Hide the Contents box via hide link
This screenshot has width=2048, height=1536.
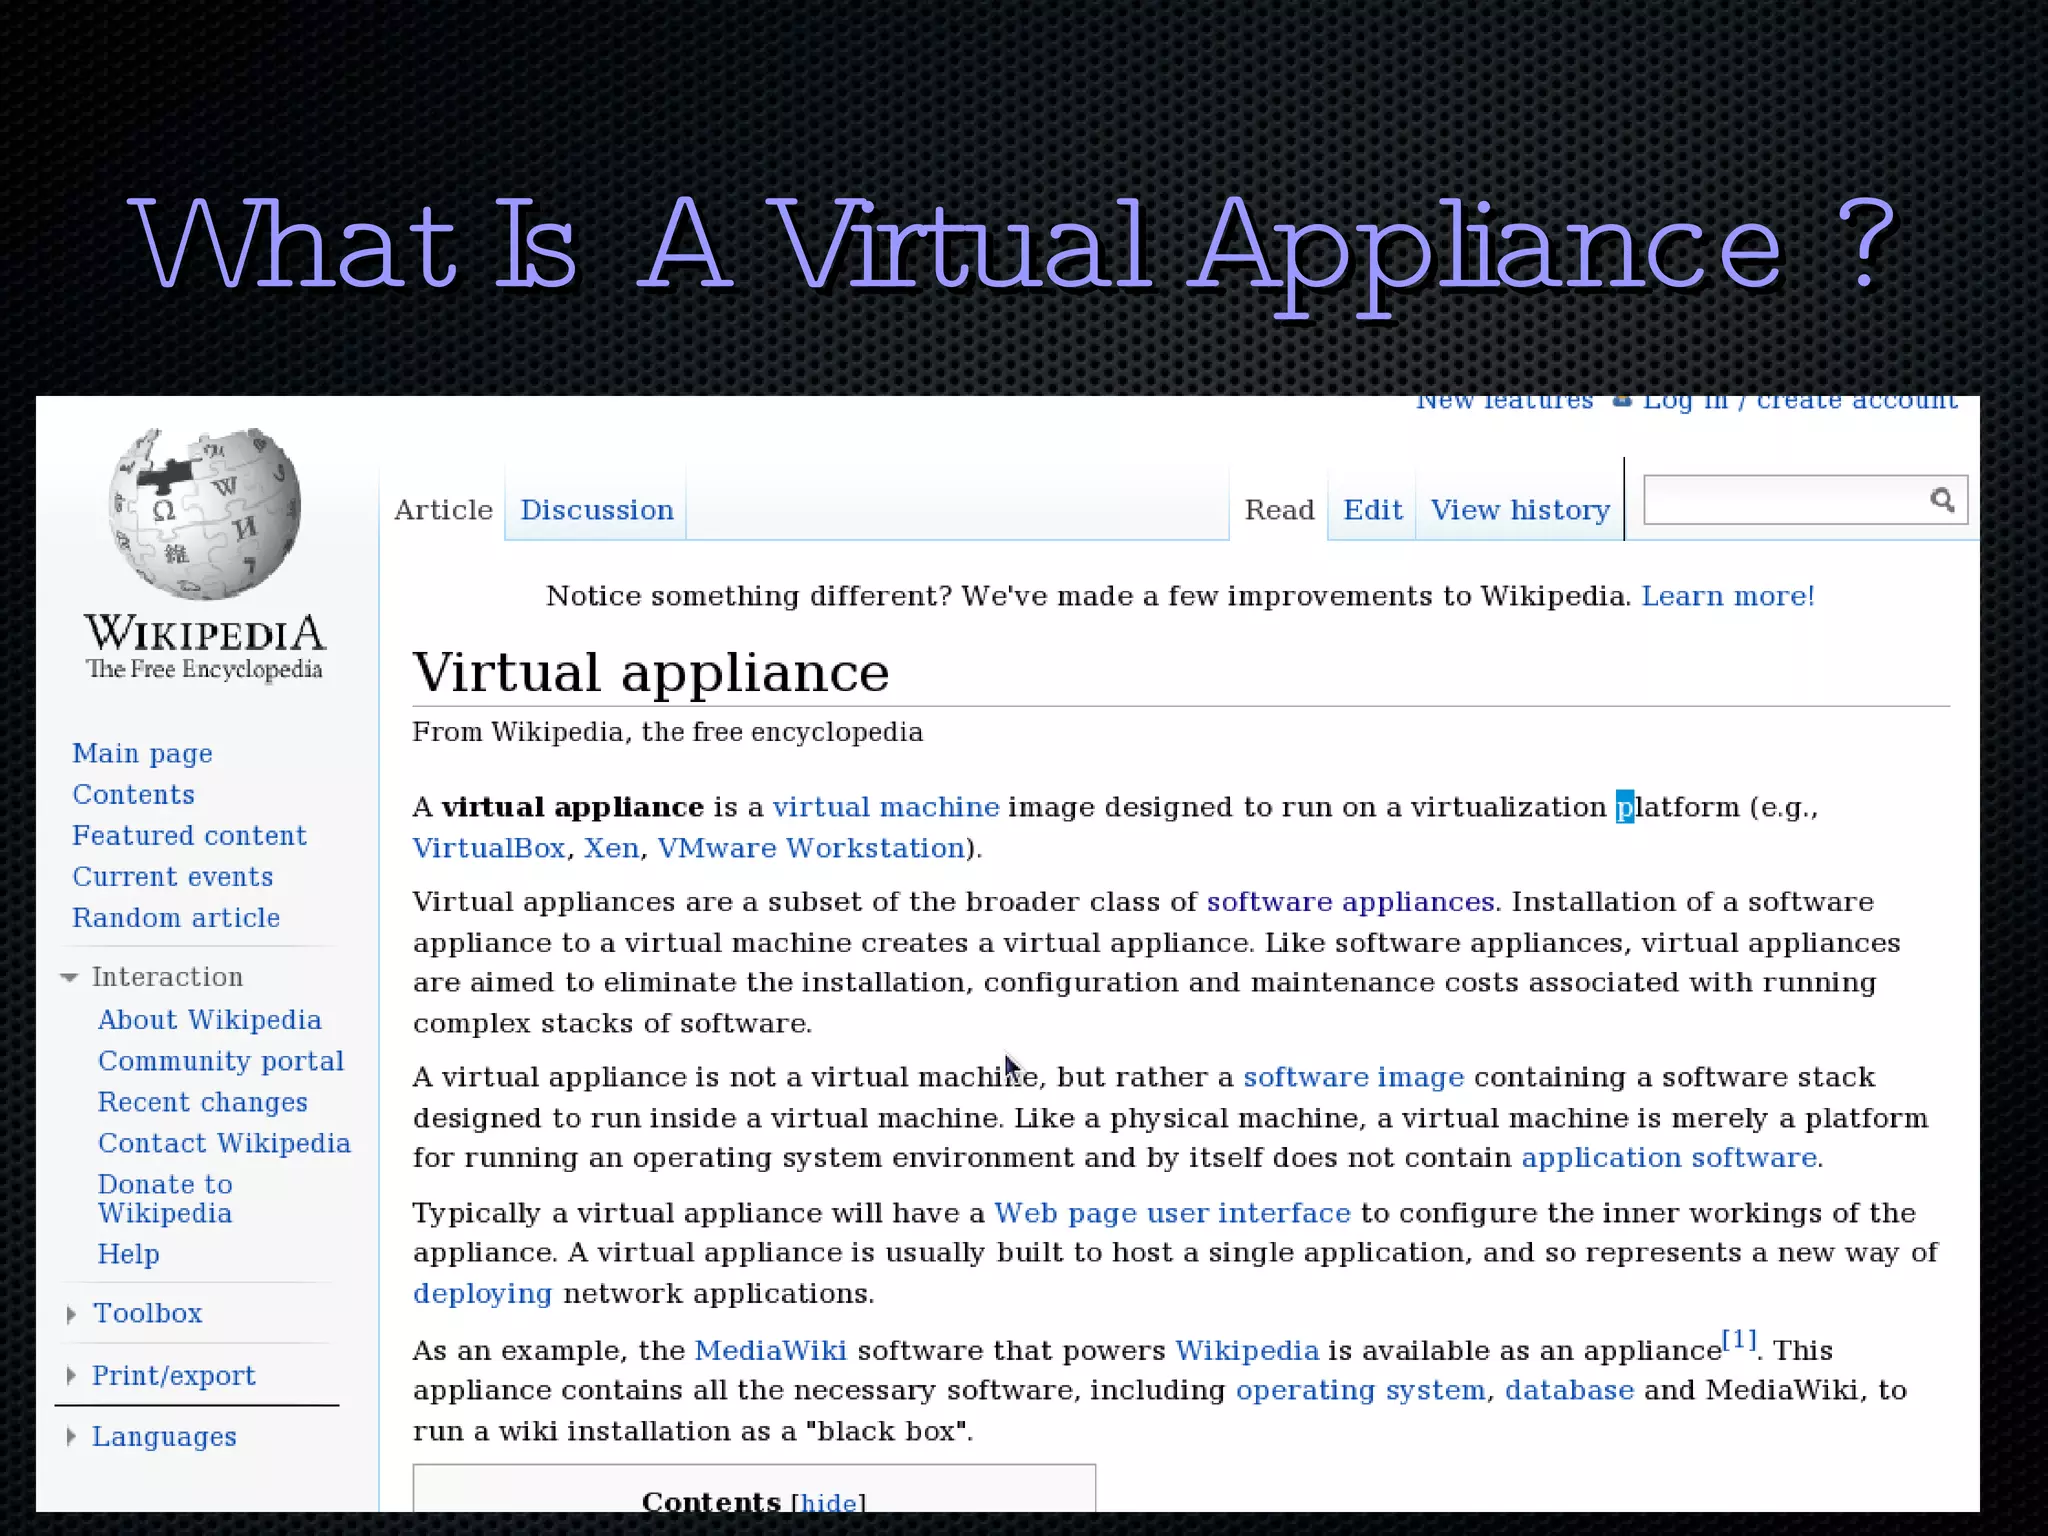pos(828,1502)
